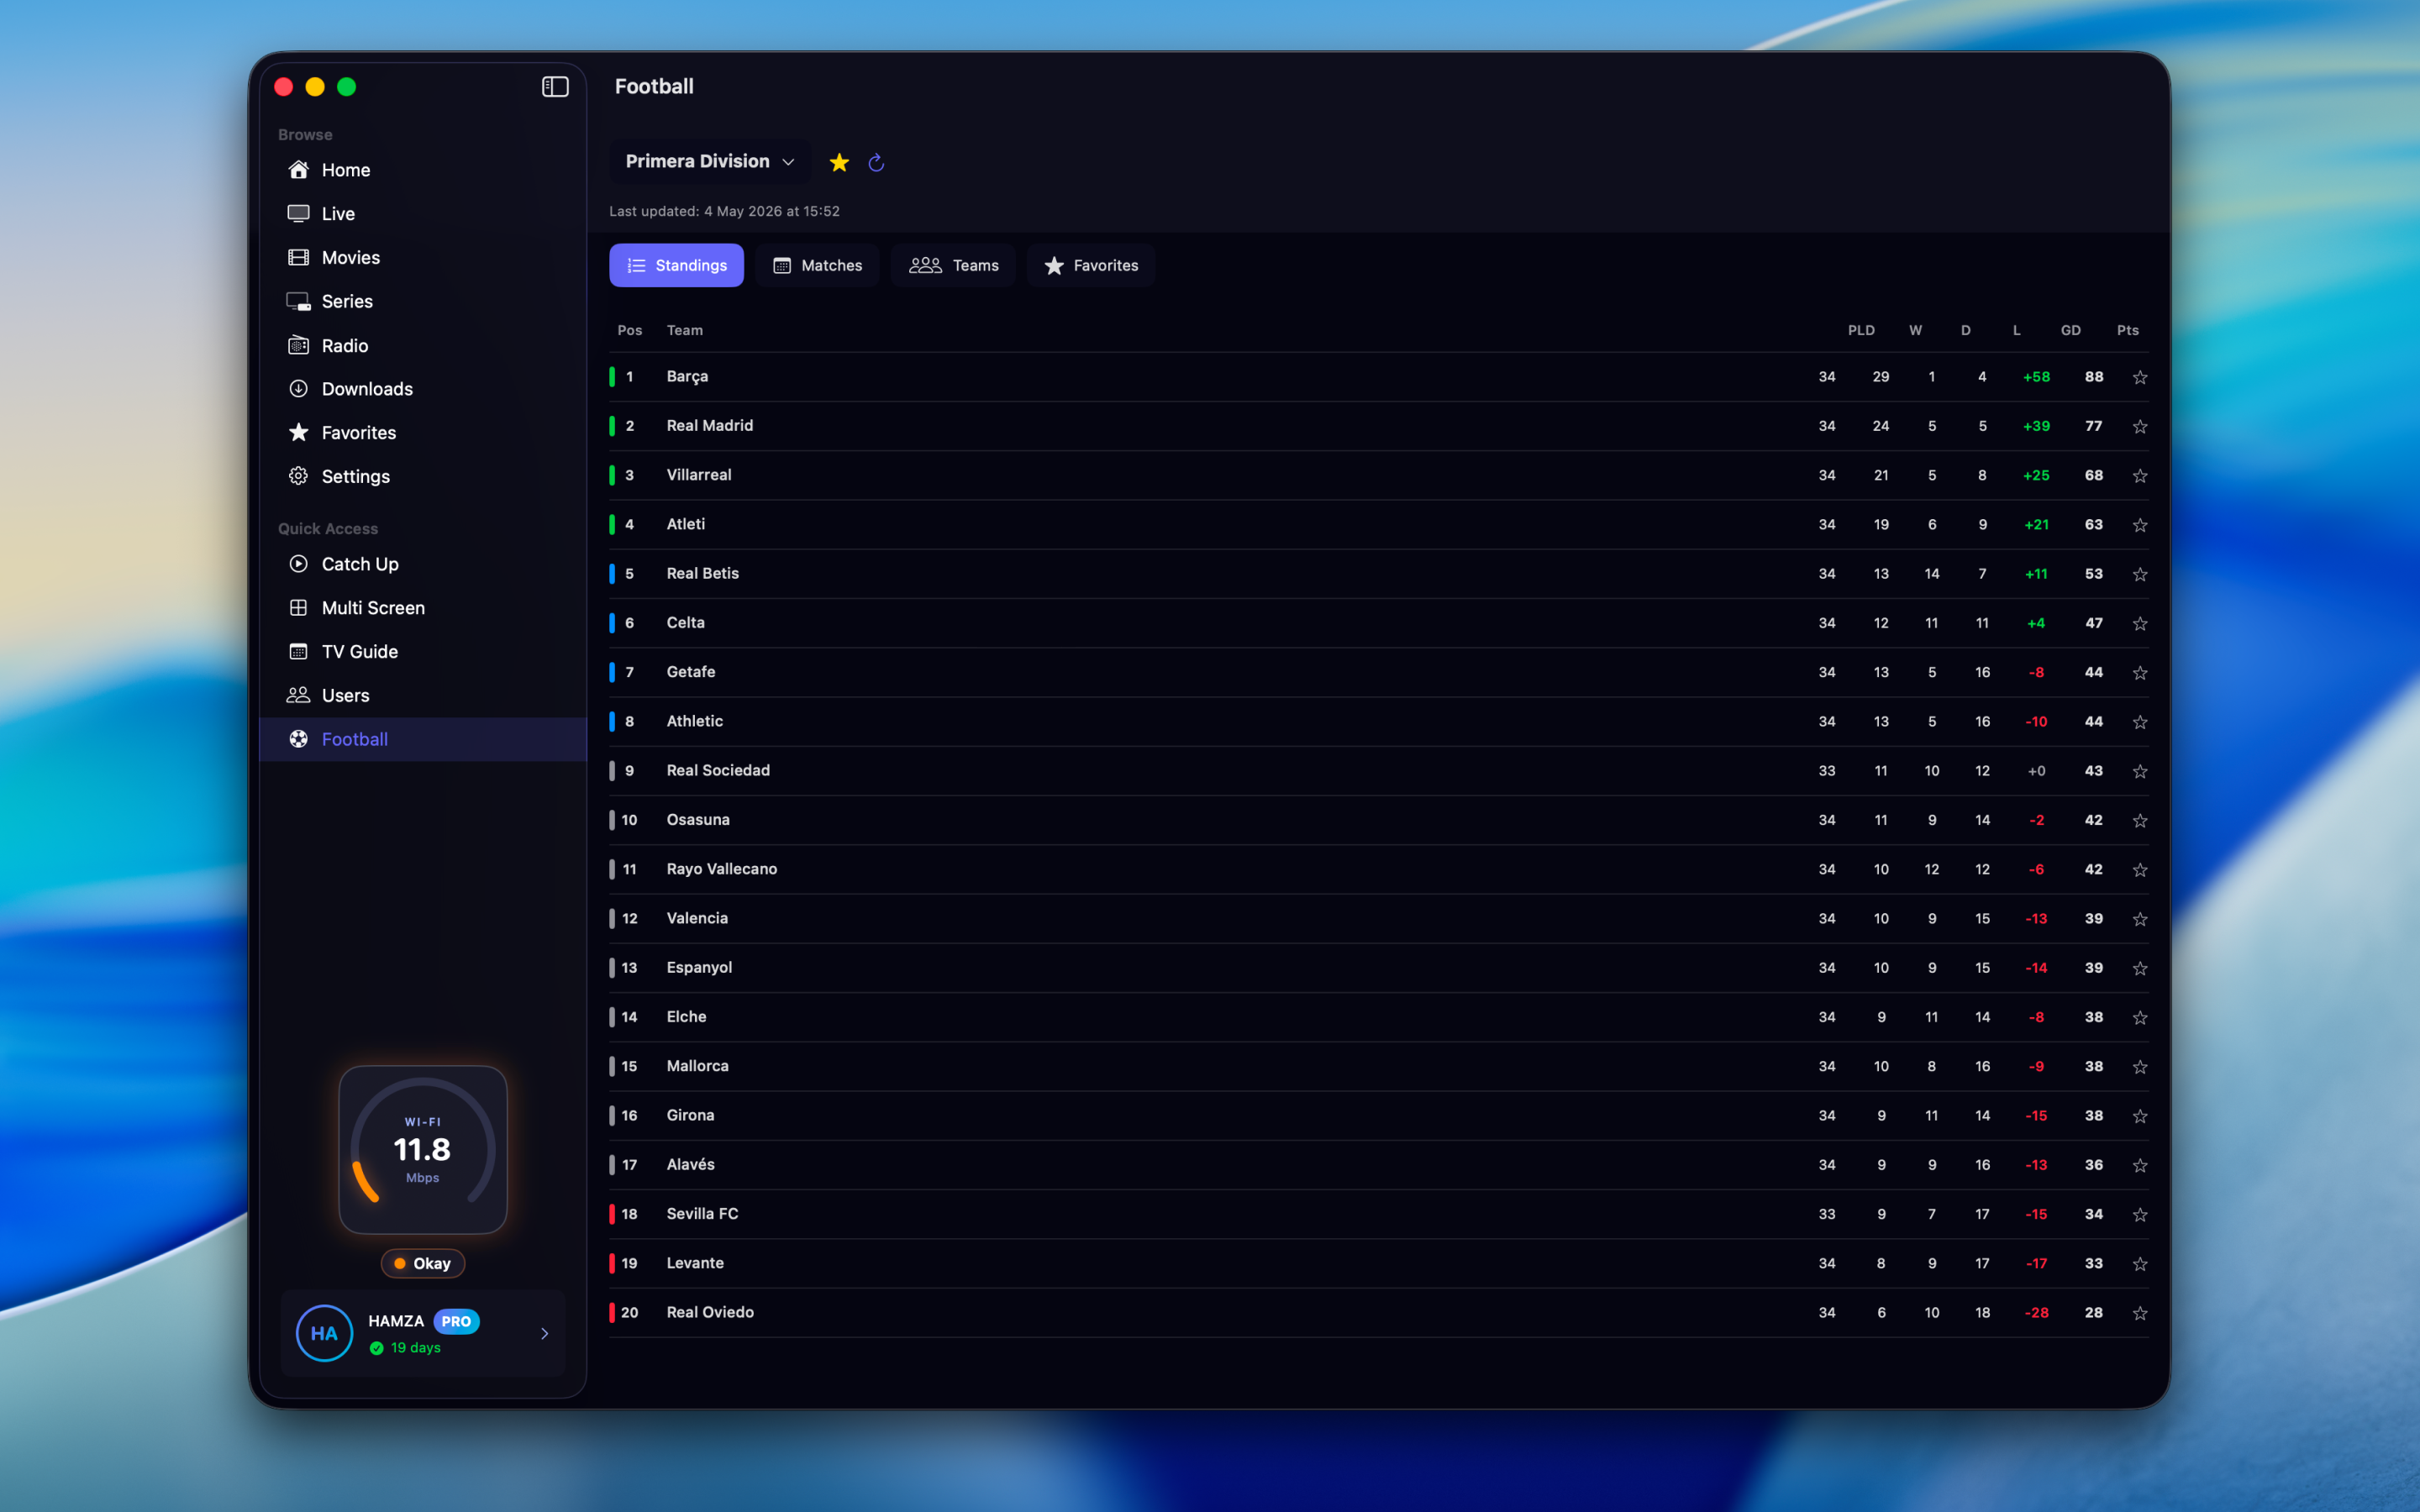Open Home in the sidebar
2420x1512 pixels.
(423, 170)
